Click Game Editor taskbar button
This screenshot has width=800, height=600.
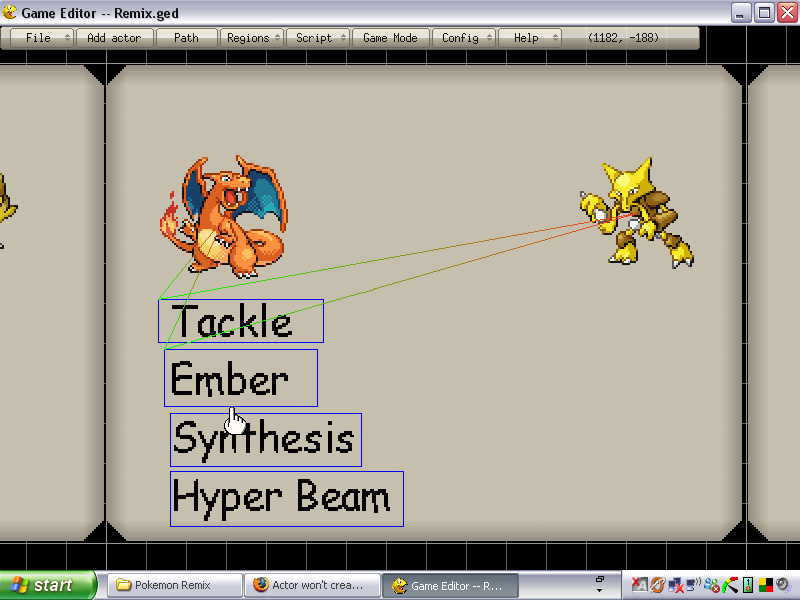coord(450,585)
